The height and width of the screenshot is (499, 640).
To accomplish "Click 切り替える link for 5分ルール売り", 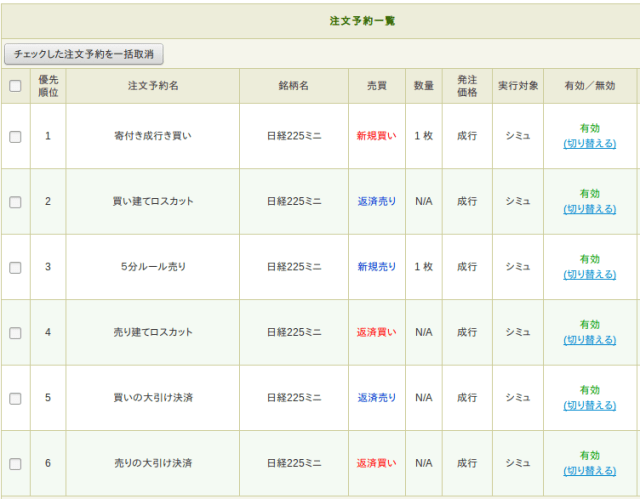I will [x=589, y=275].
